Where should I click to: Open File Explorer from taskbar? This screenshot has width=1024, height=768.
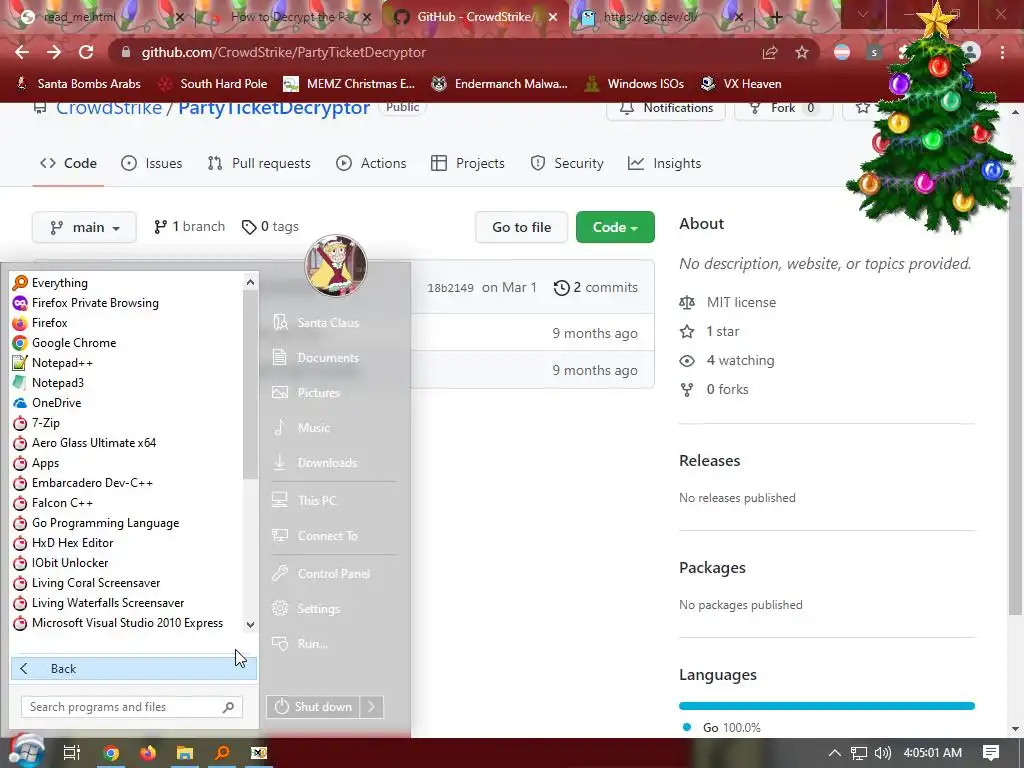point(185,753)
